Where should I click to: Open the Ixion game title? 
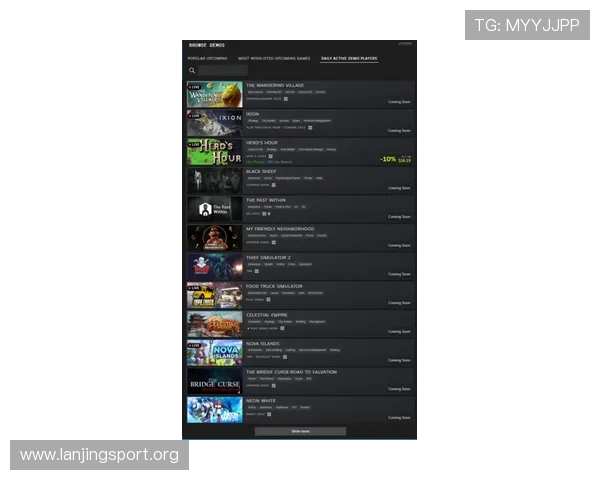coord(253,114)
